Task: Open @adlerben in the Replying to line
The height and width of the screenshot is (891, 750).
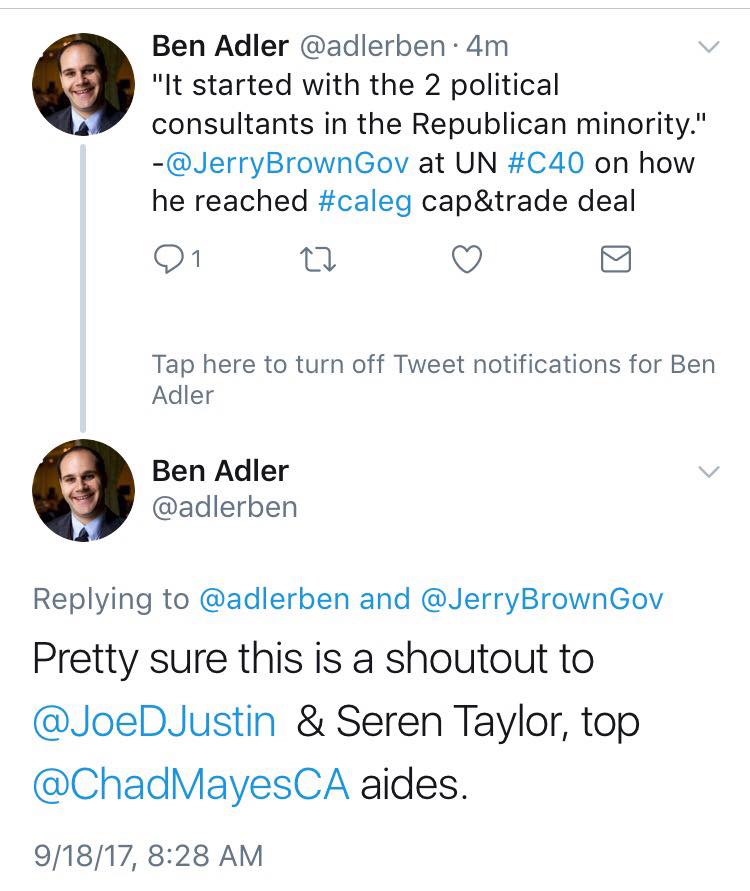Action: click(275, 599)
